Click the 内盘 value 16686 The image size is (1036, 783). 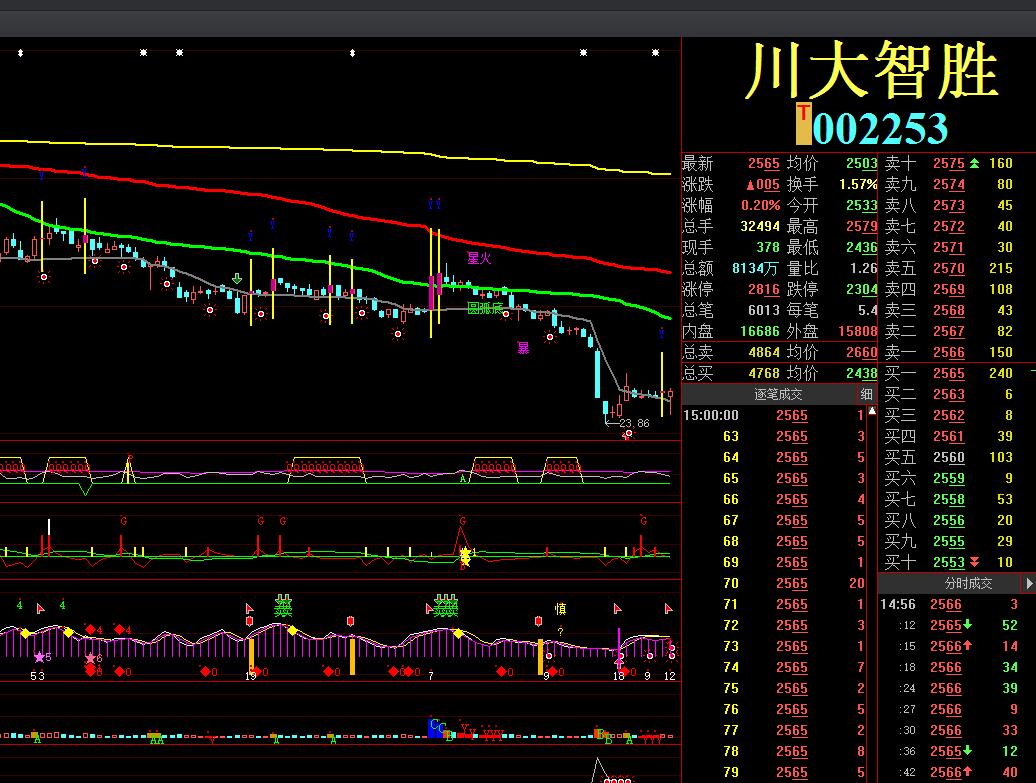pyautogui.click(x=760, y=331)
